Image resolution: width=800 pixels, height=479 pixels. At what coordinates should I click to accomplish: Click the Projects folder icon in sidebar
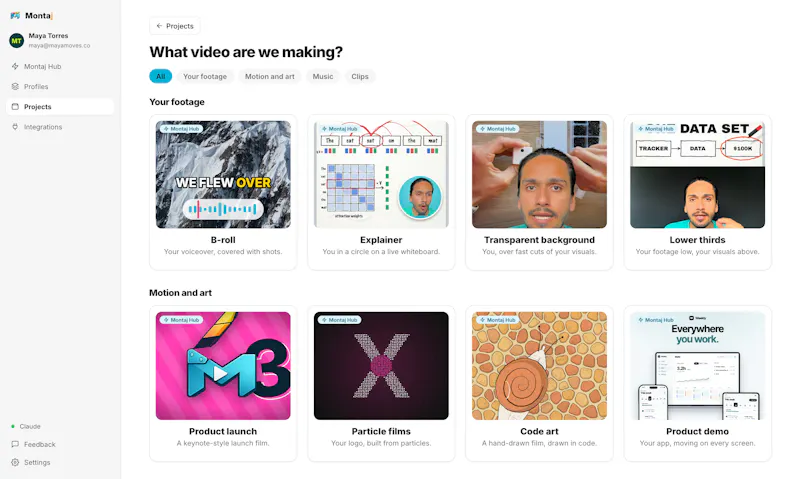click(15, 107)
